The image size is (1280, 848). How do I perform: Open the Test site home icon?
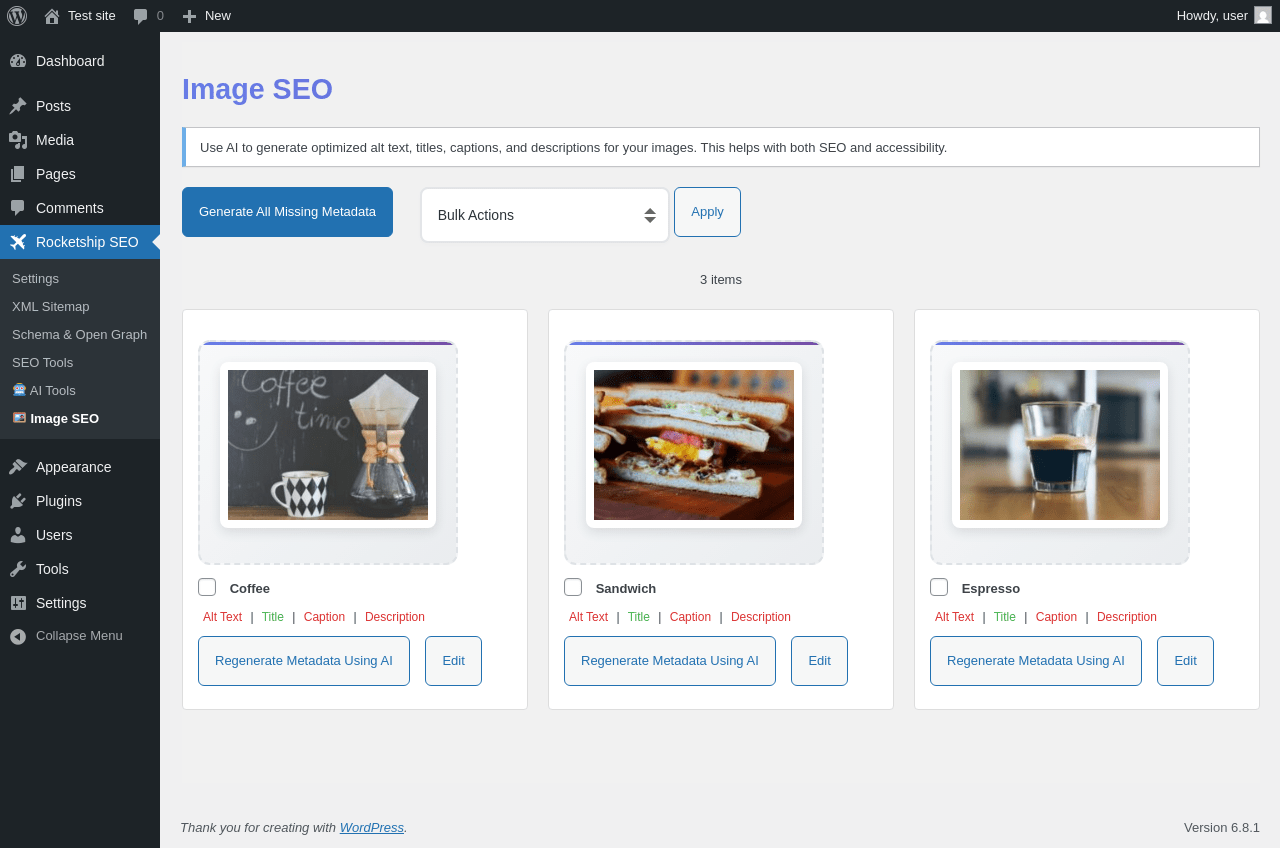point(52,16)
